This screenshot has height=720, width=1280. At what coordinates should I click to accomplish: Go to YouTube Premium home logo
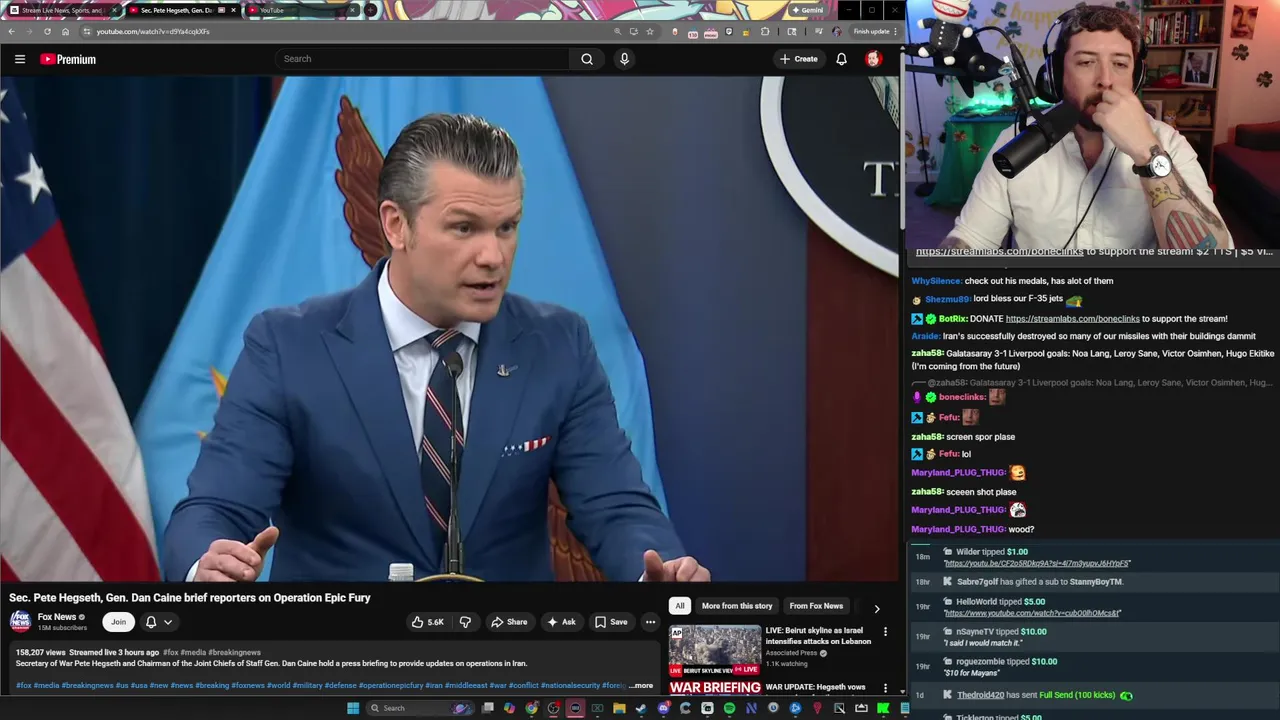click(68, 59)
